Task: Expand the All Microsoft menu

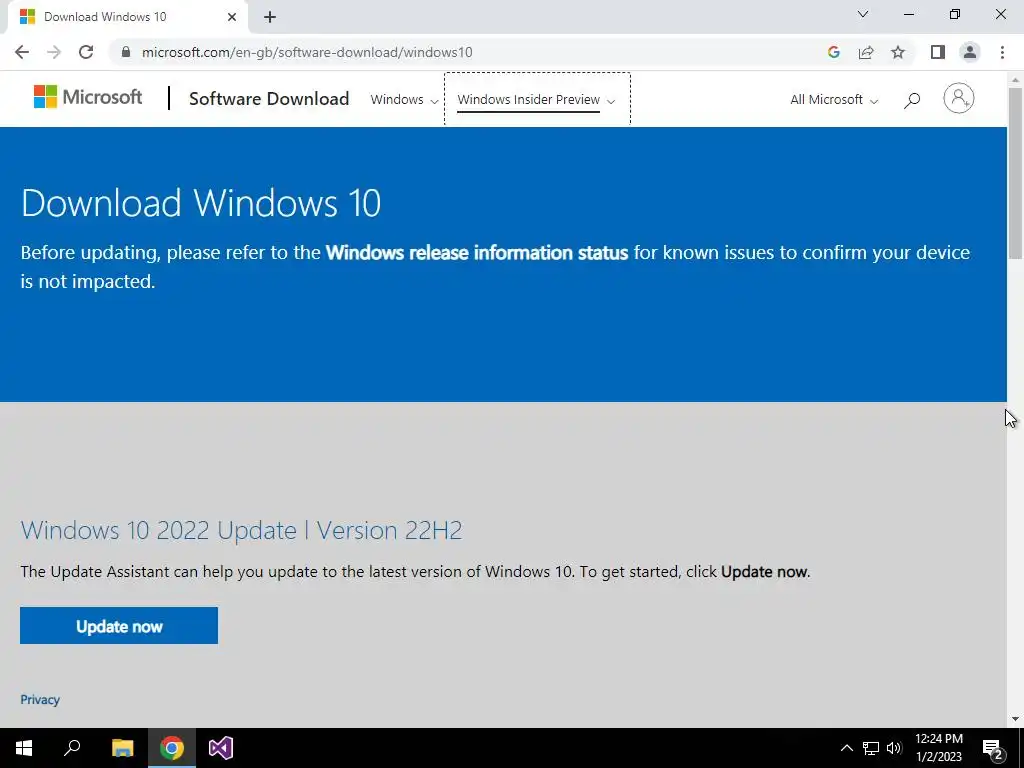Action: [834, 99]
